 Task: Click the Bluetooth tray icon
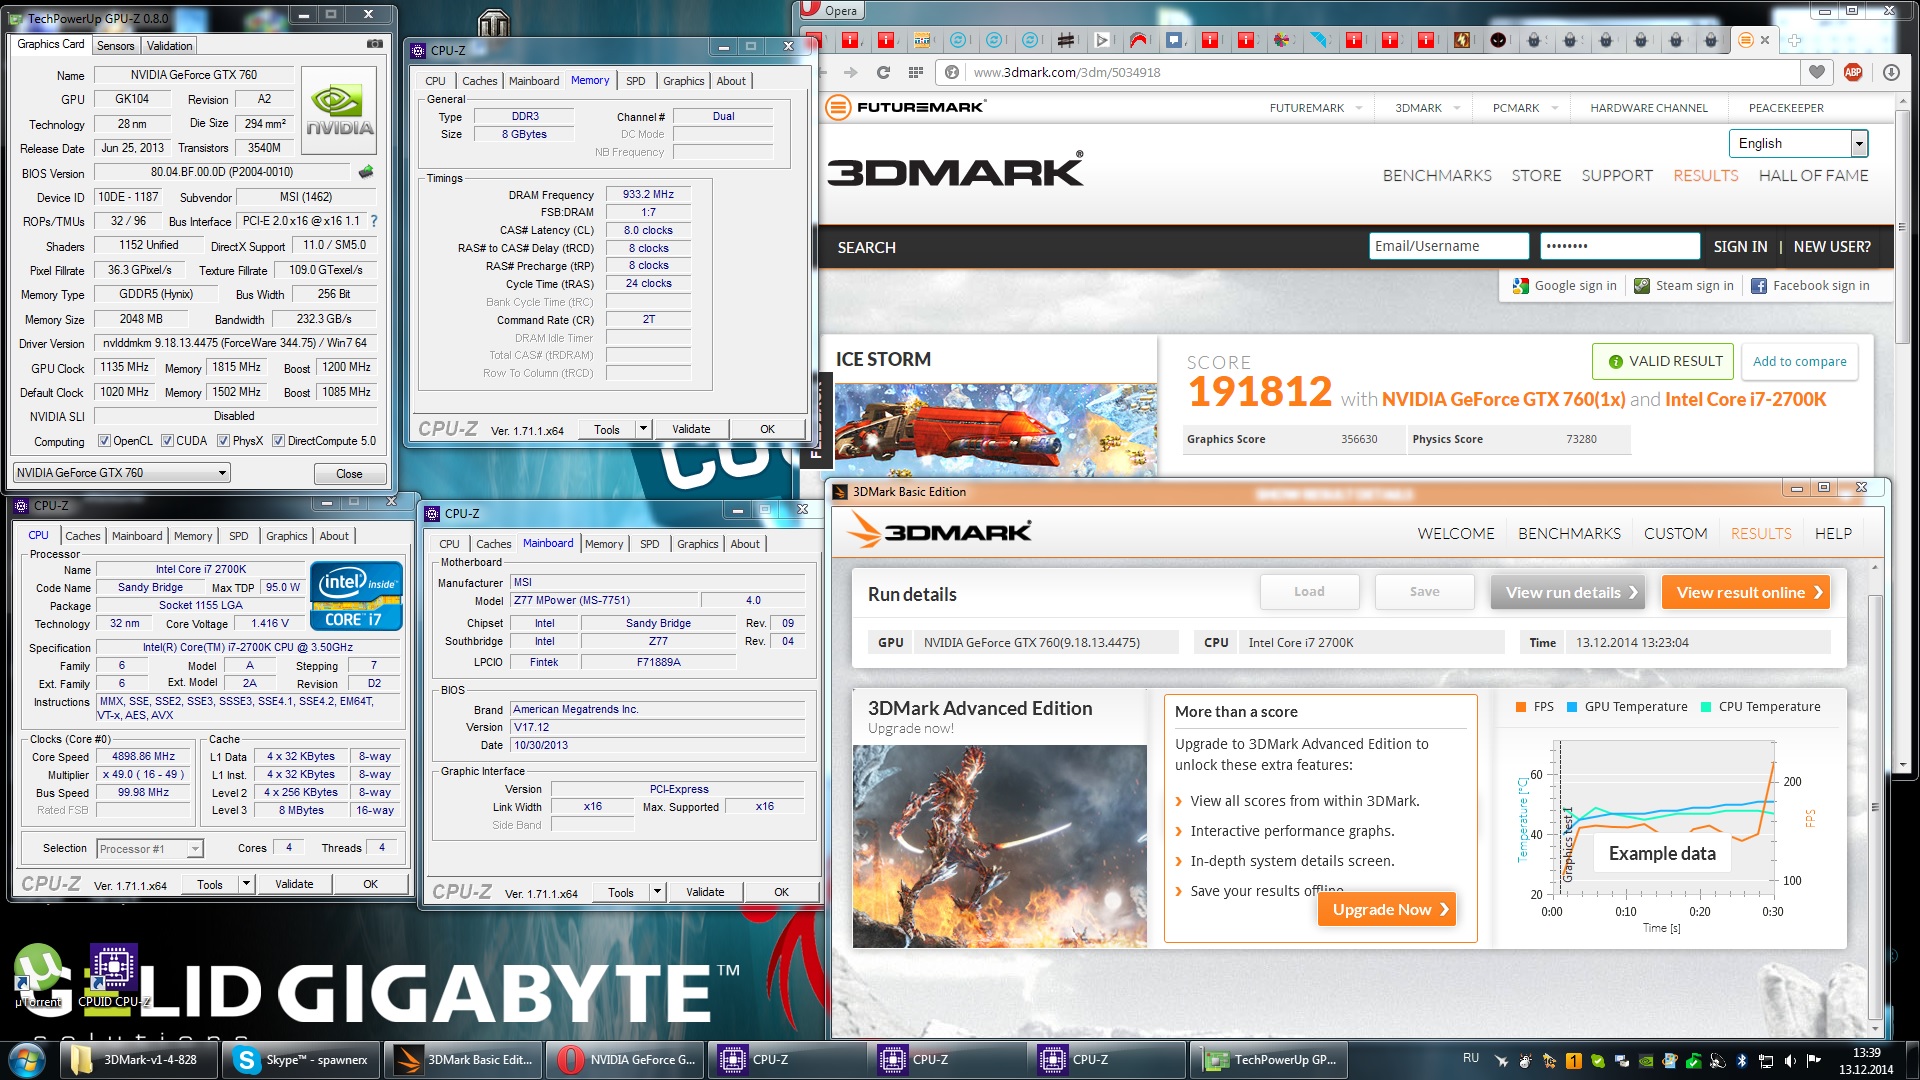(x=1741, y=1060)
